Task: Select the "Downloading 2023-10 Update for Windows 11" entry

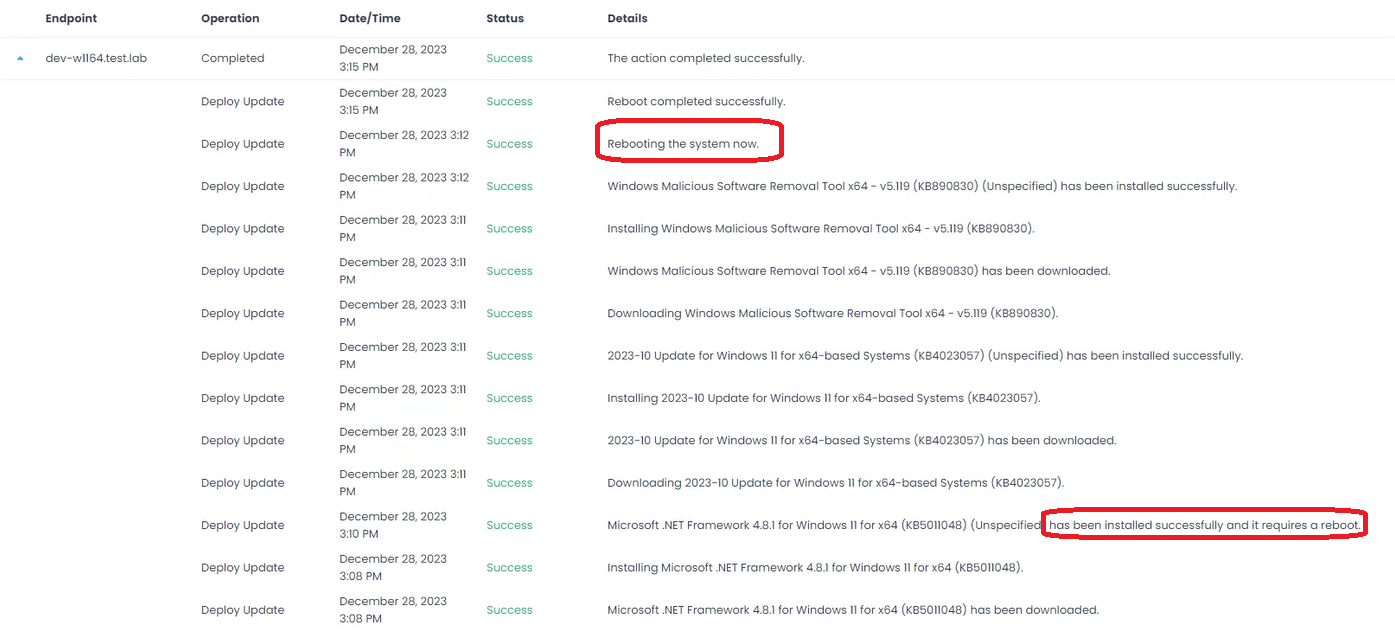Action: [835, 482]
